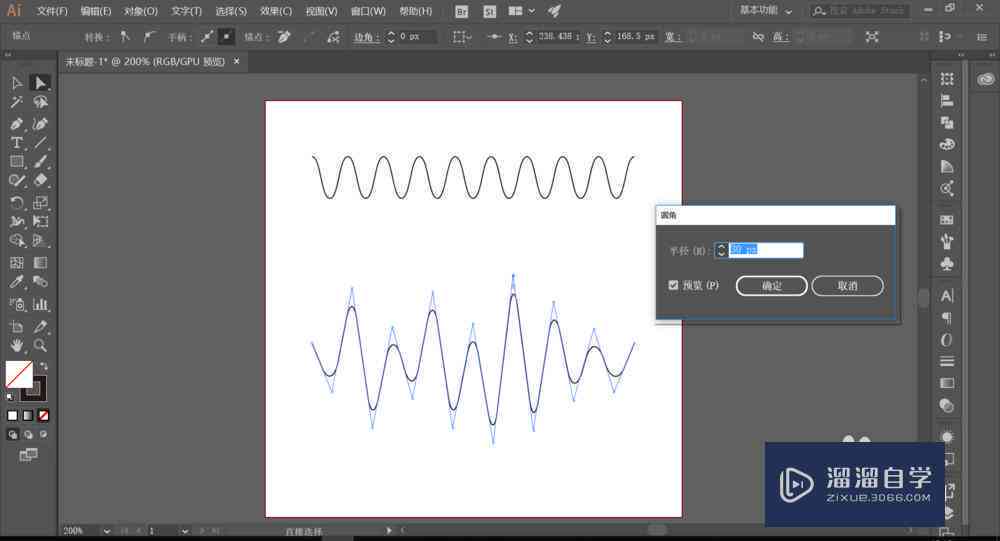The height and width of the screenshot is (541, 1000).
Task: Toggle show handles for selected anchor points
Action: pyautogui.click(x=207, y=37)
